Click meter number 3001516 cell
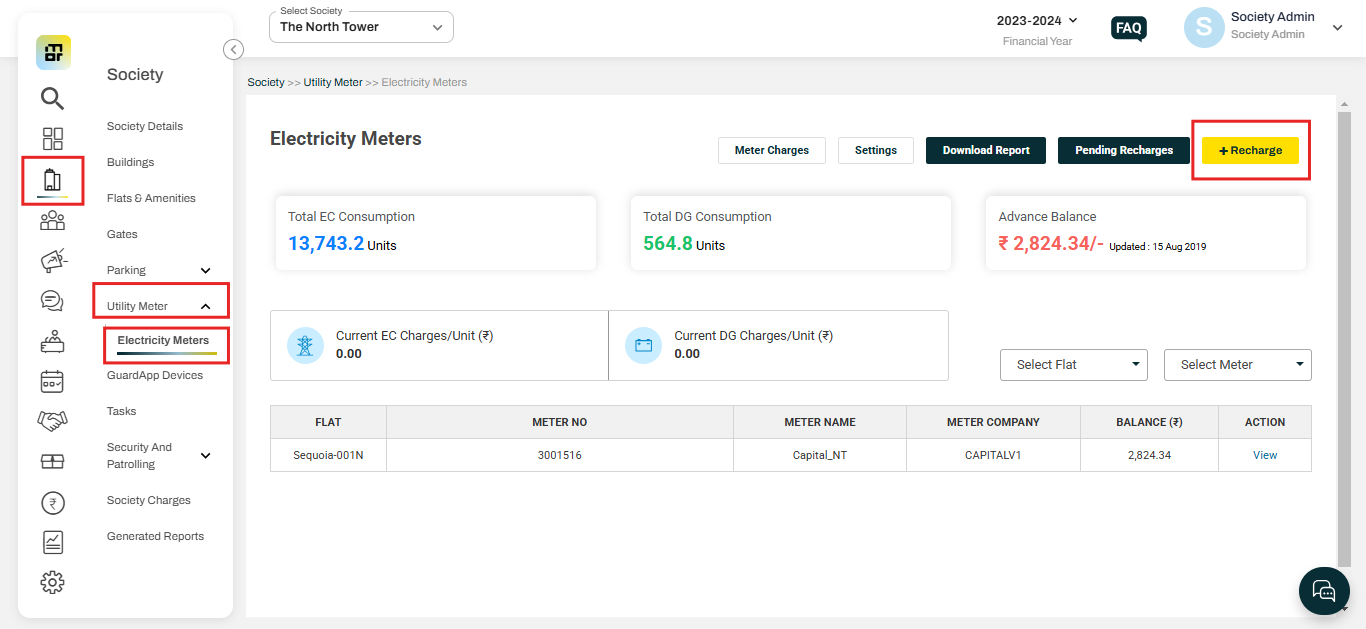Viewport: 1366px width, 629px height. coord(560,455)
